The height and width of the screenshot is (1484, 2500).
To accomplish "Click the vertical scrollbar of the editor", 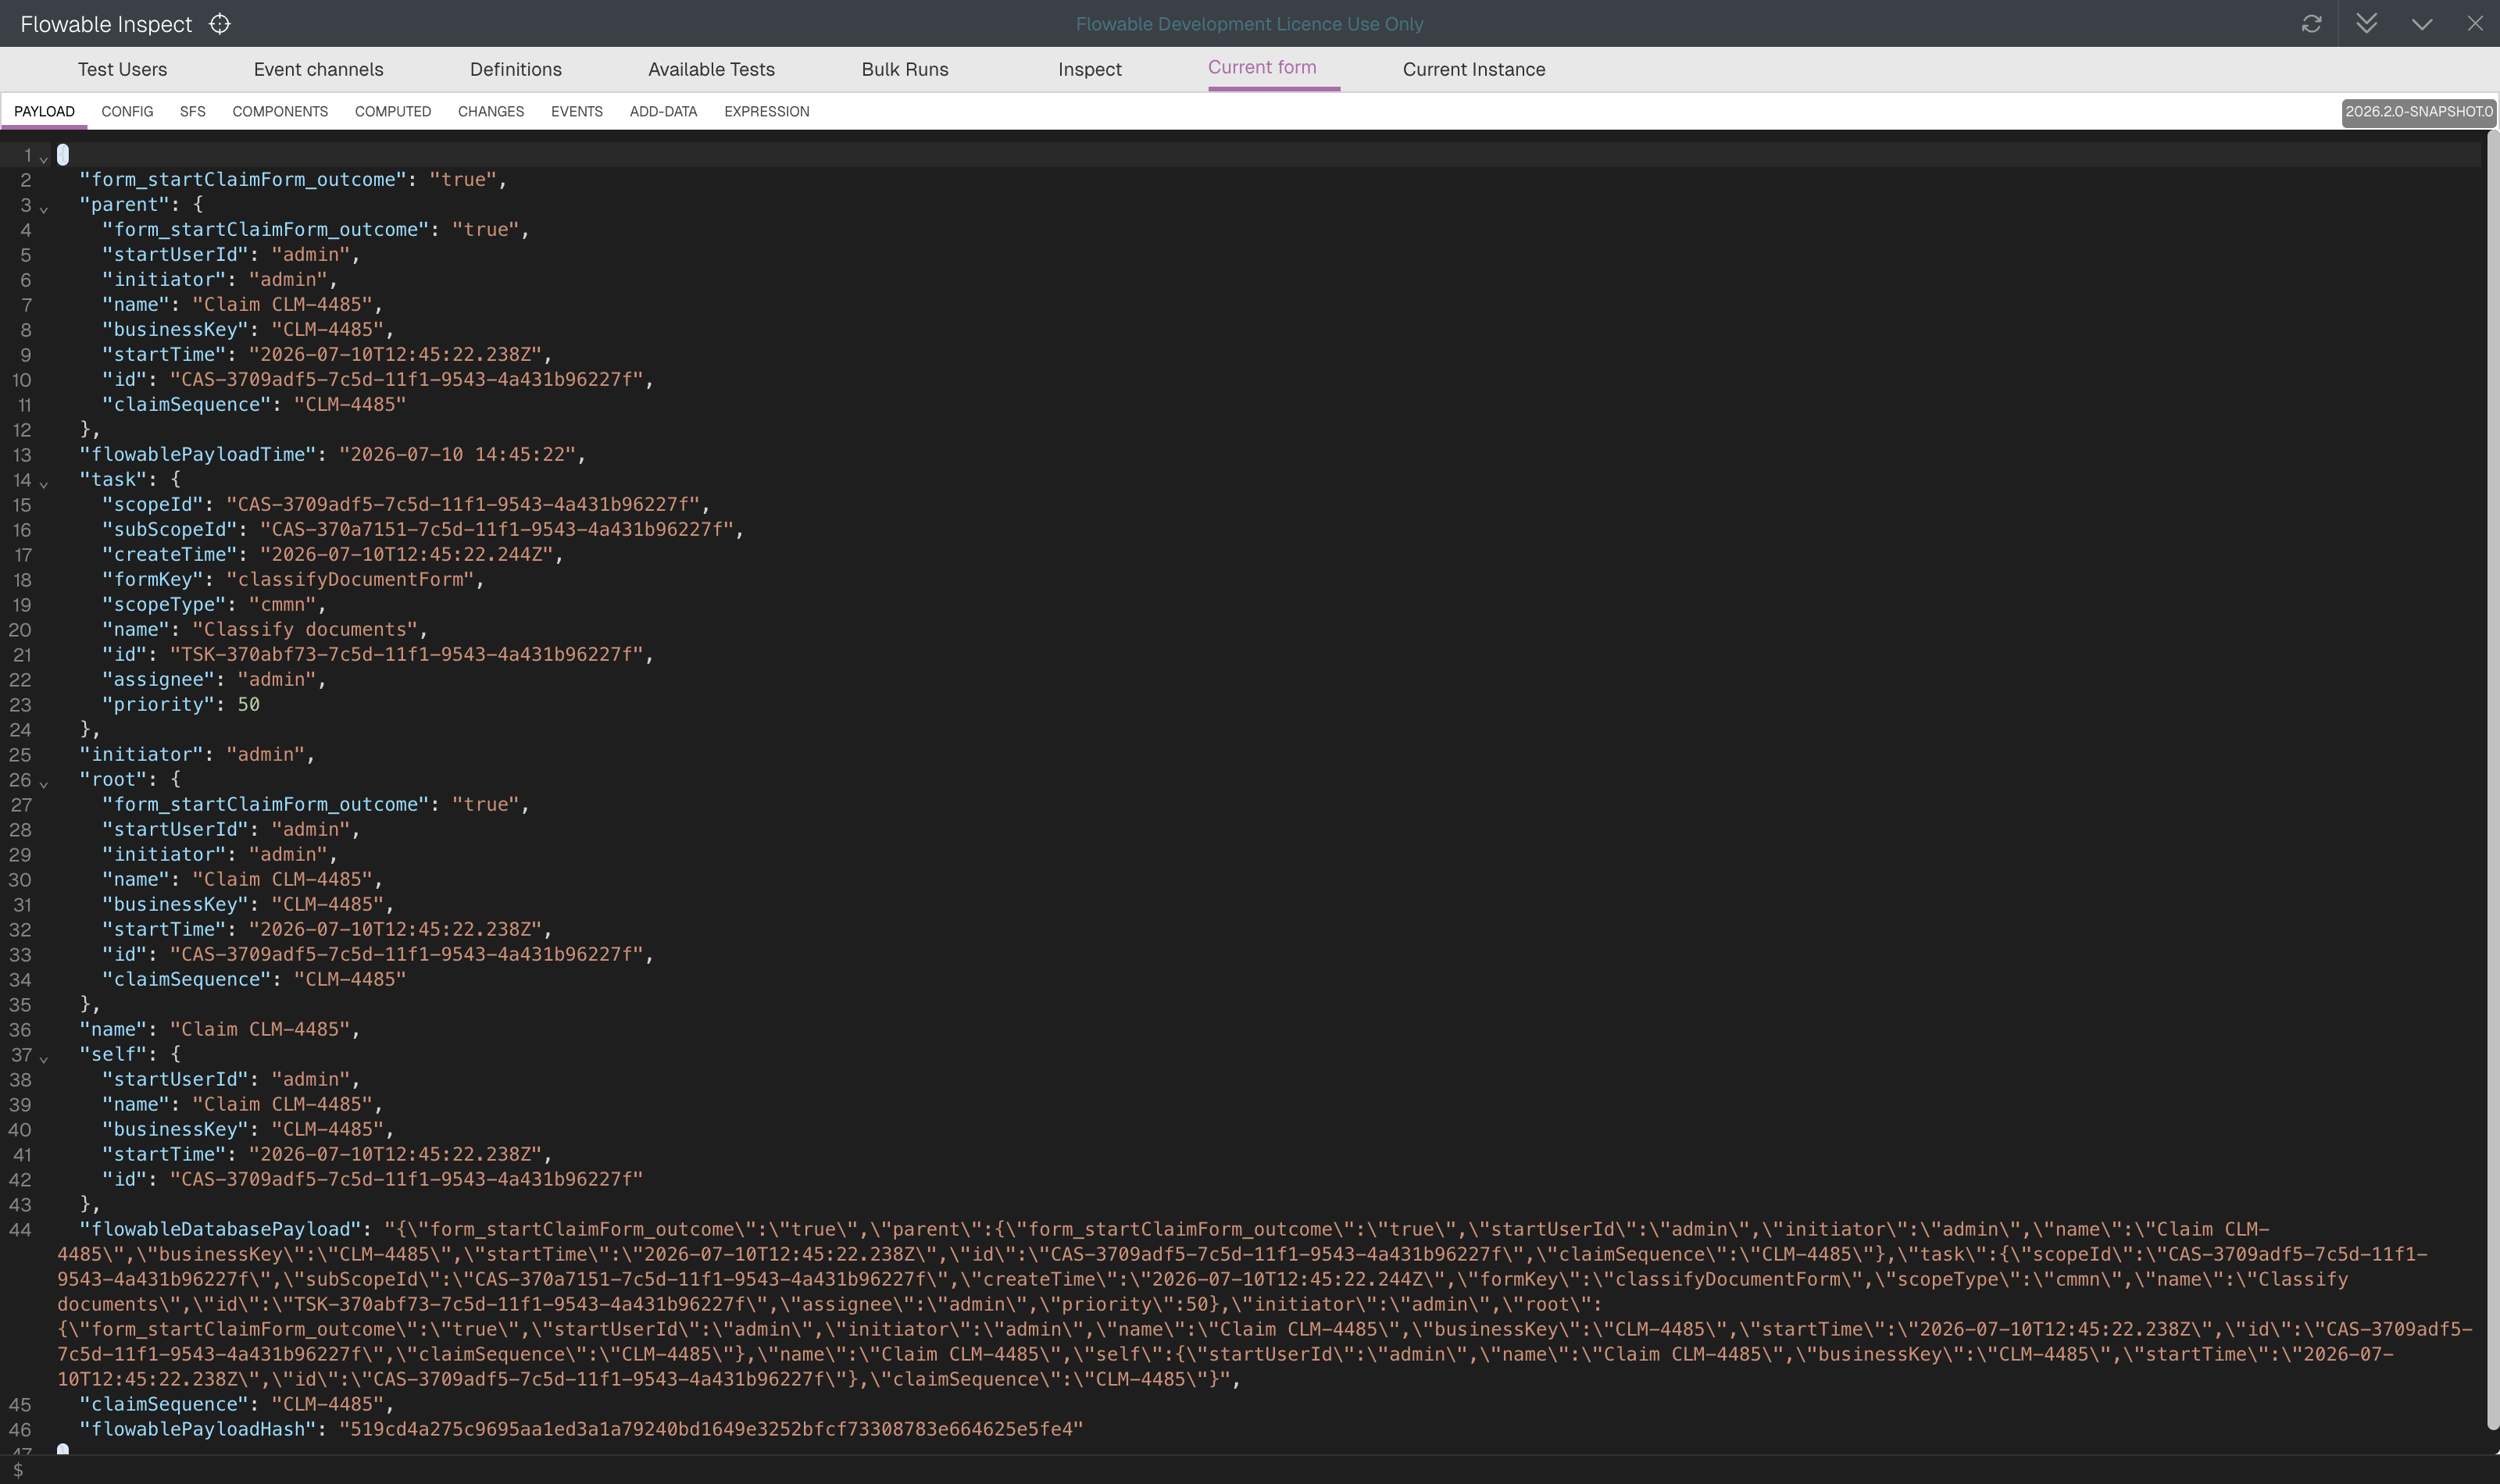I will [2492, 780].
